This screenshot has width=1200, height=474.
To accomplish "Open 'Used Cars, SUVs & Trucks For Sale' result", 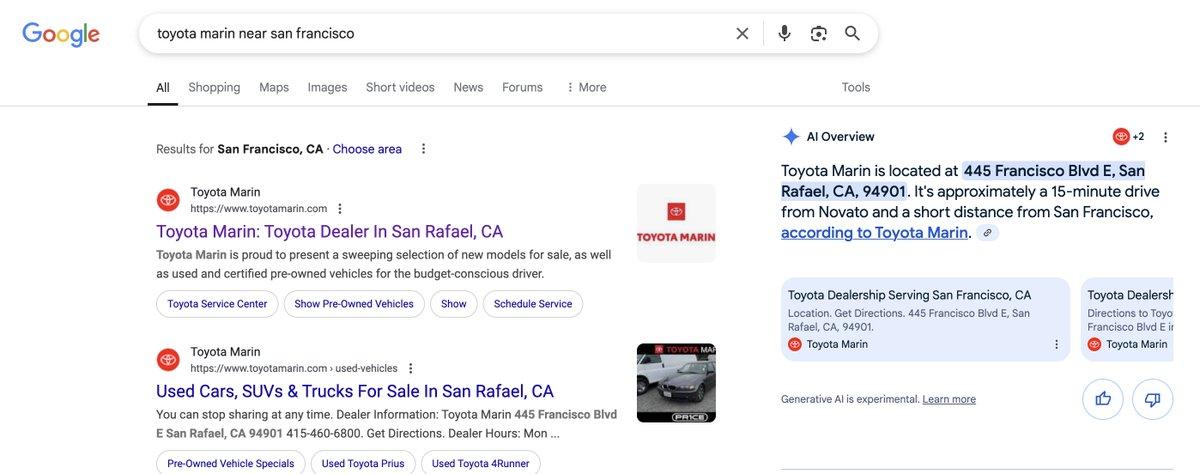I will (355, 391).
